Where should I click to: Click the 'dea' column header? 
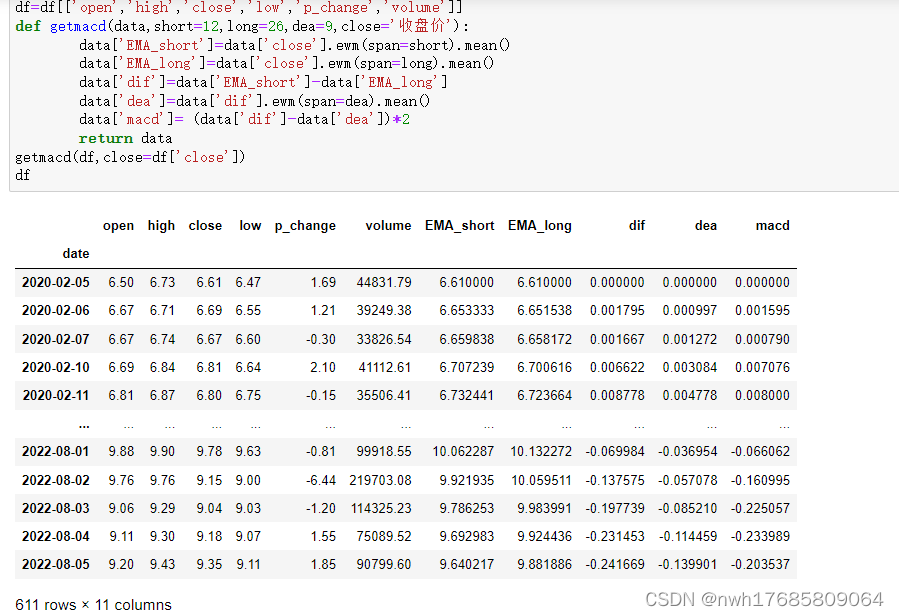click(x=706, y=225)
